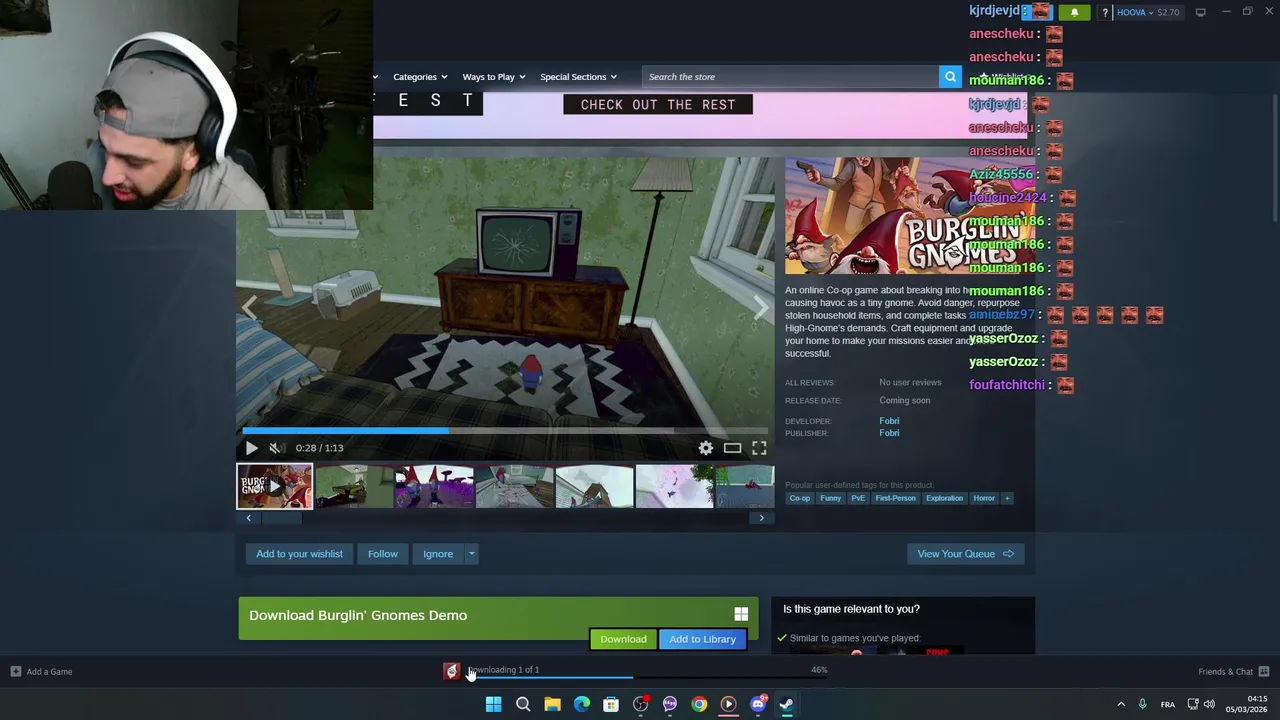Click the microphone tray icon
Screen dimensions: 1280x720
coord(1142,704)
